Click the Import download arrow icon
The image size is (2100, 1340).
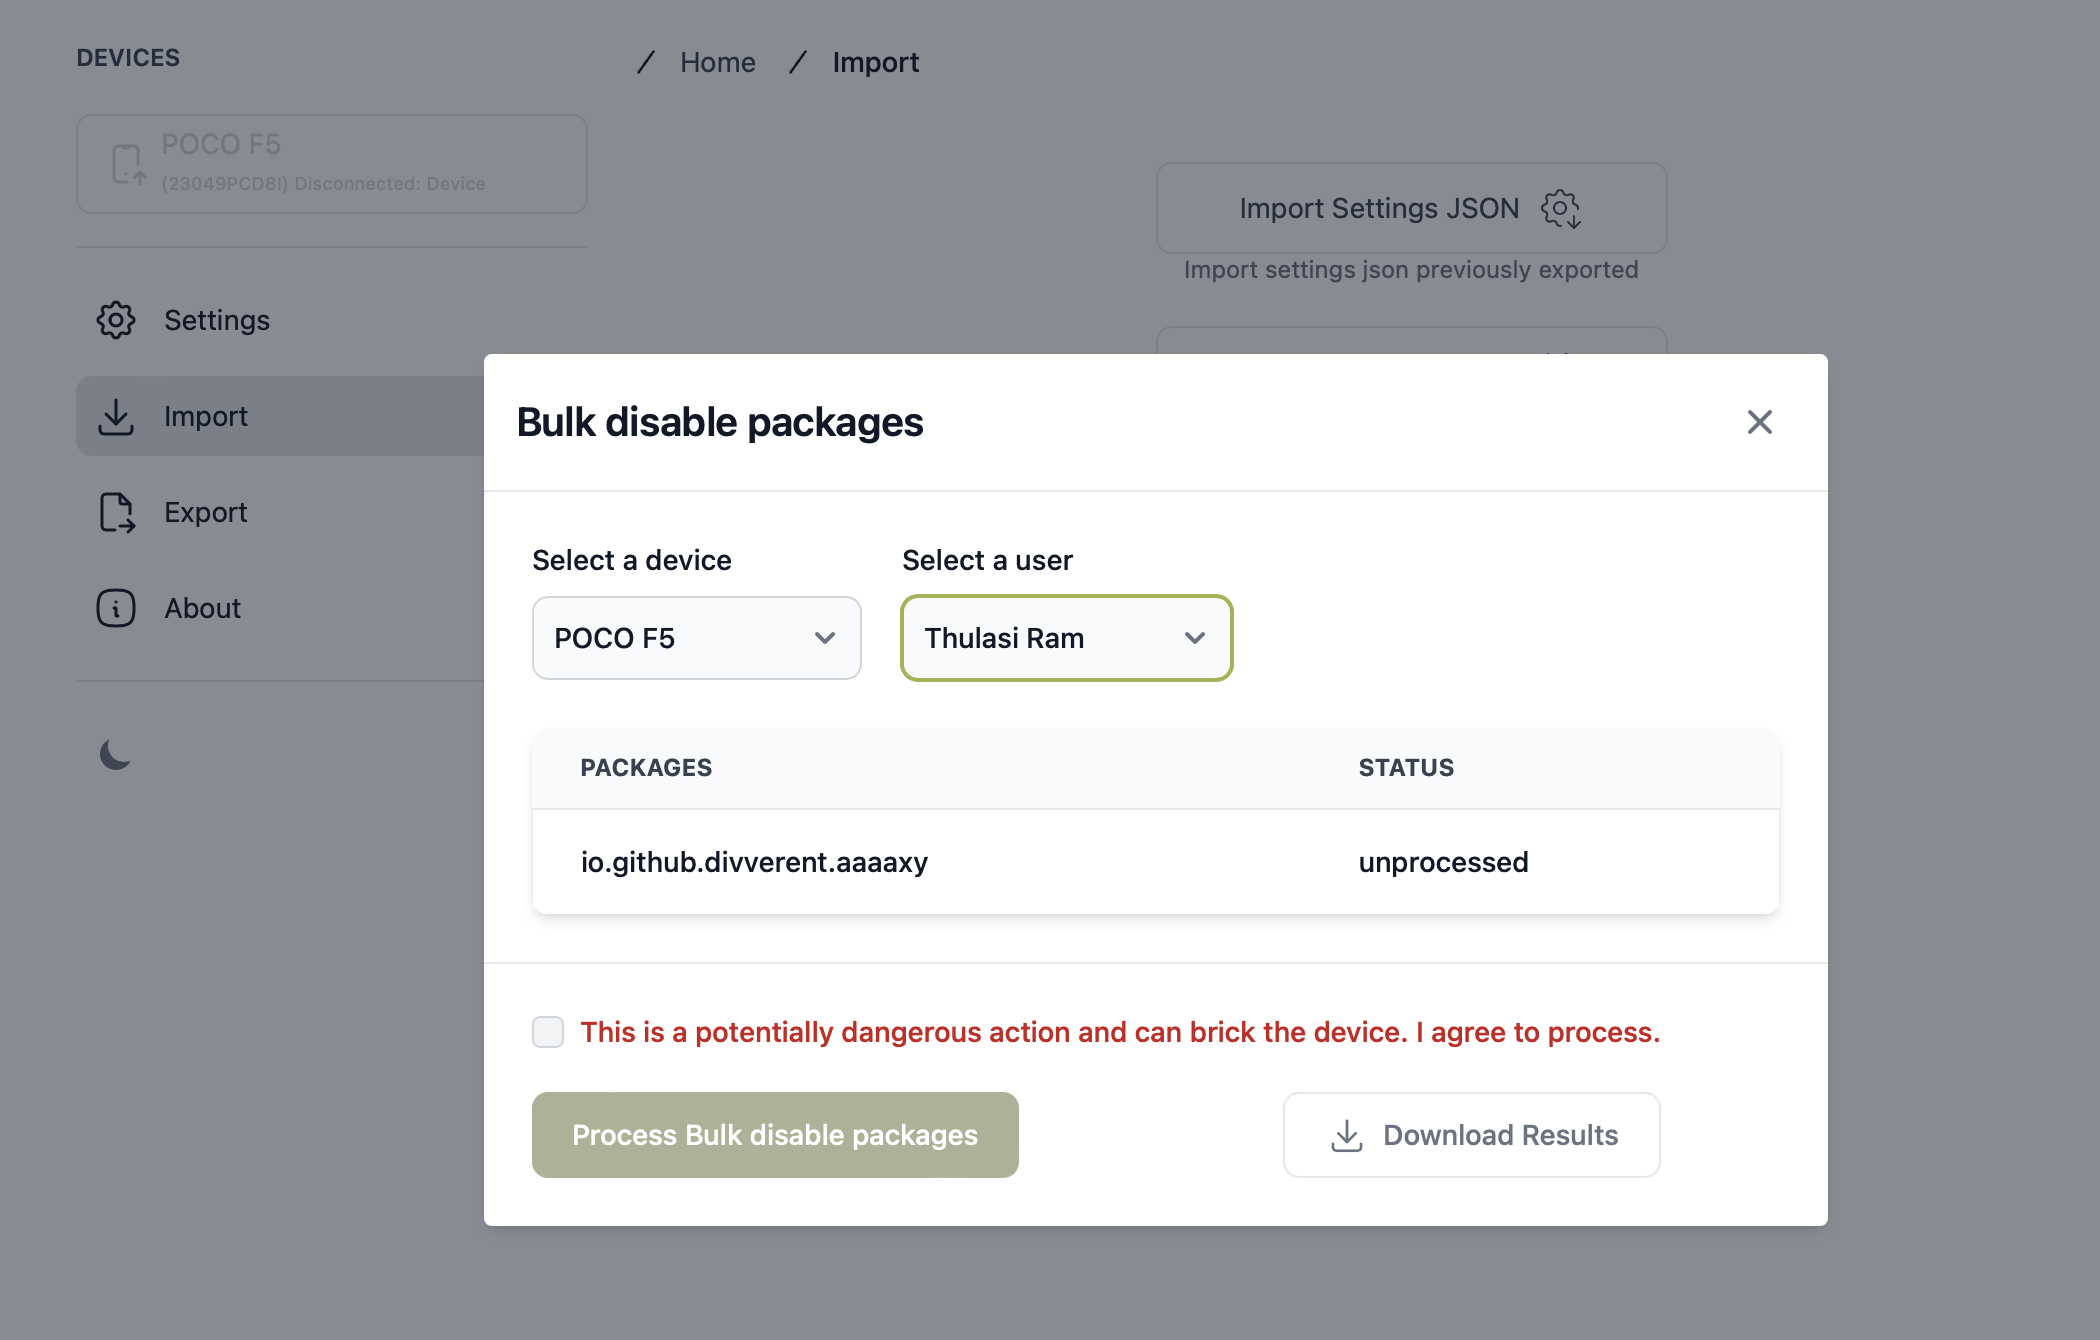point(116,416)
